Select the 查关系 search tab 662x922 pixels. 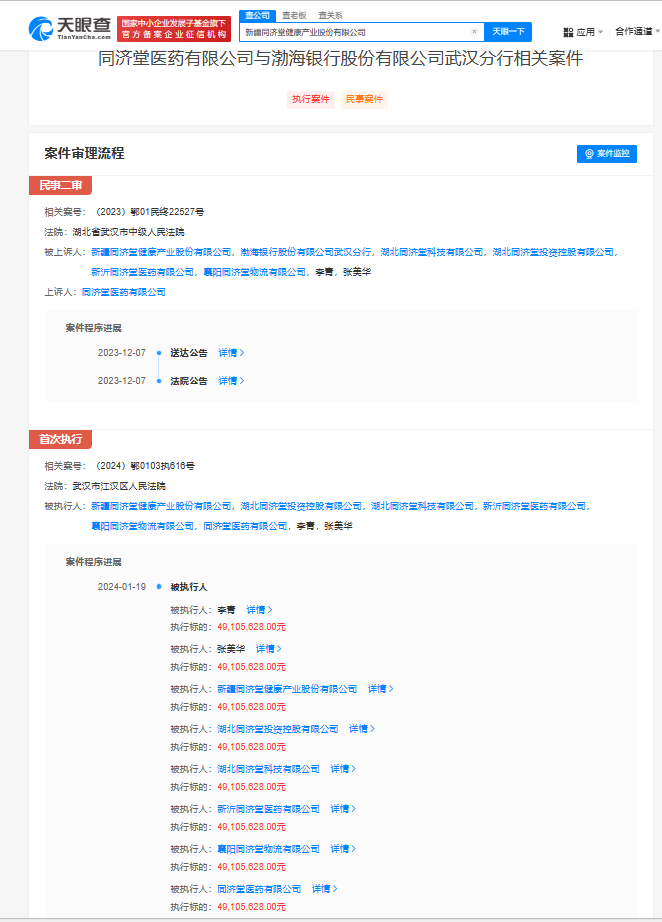[330, 15]
